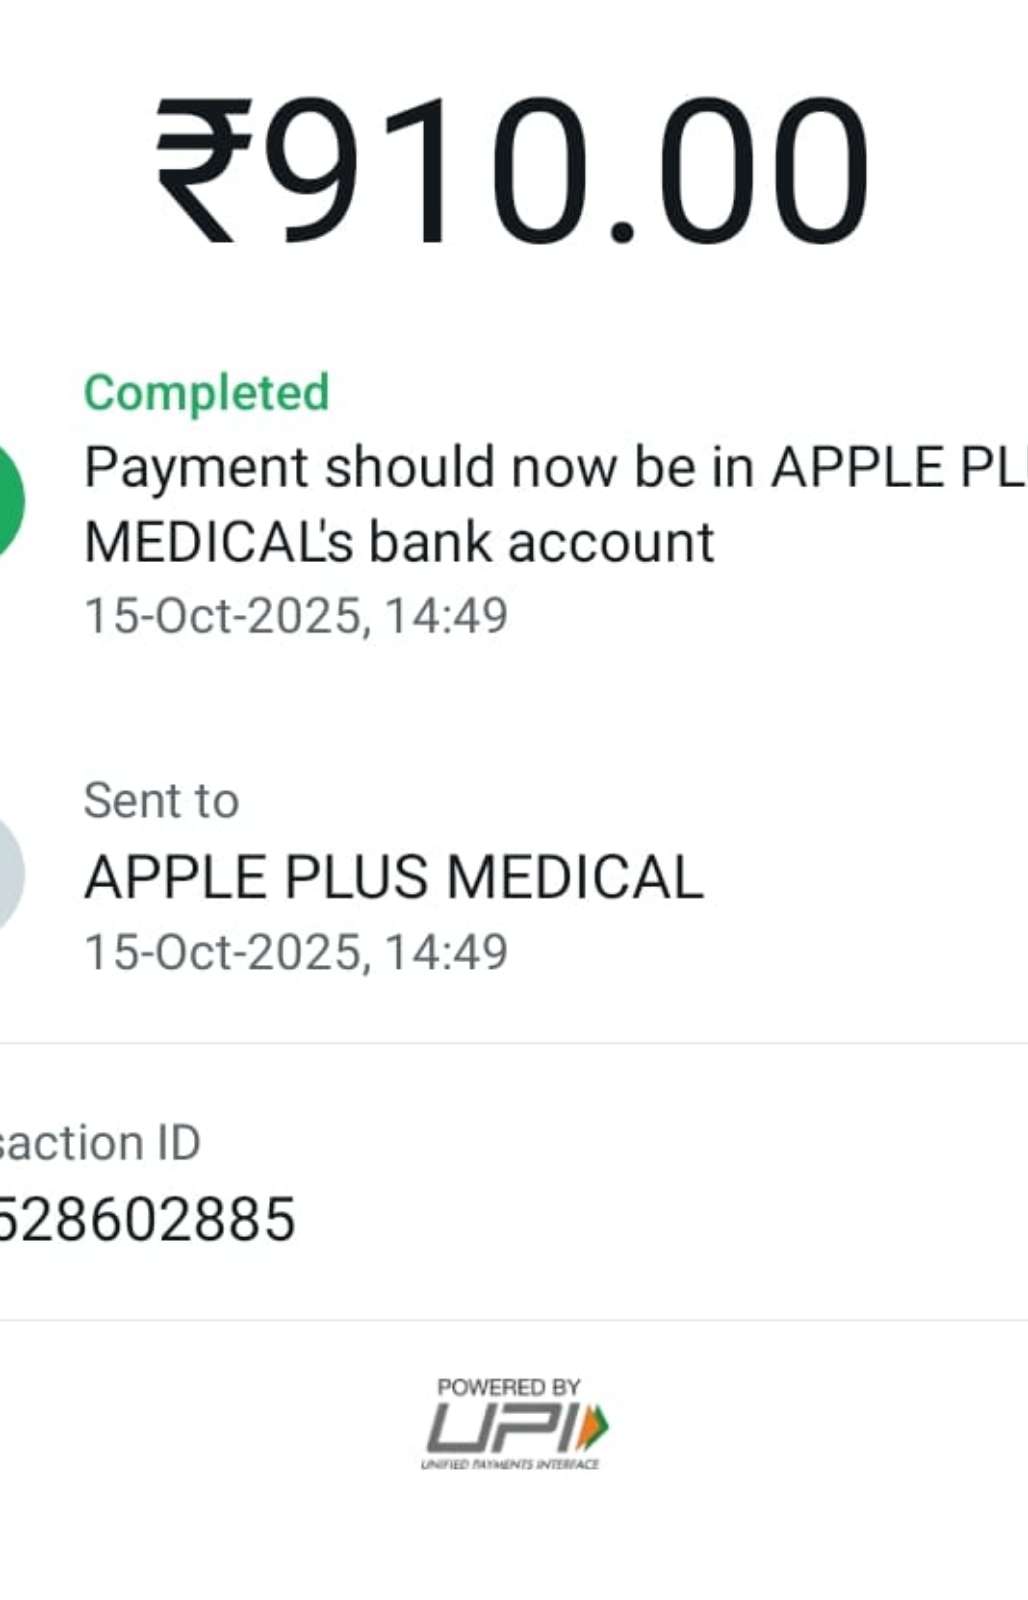This screenshot has height=1600, width=1028.
Task: Click the green Completed status text
Action: click(x=206, y=392)
